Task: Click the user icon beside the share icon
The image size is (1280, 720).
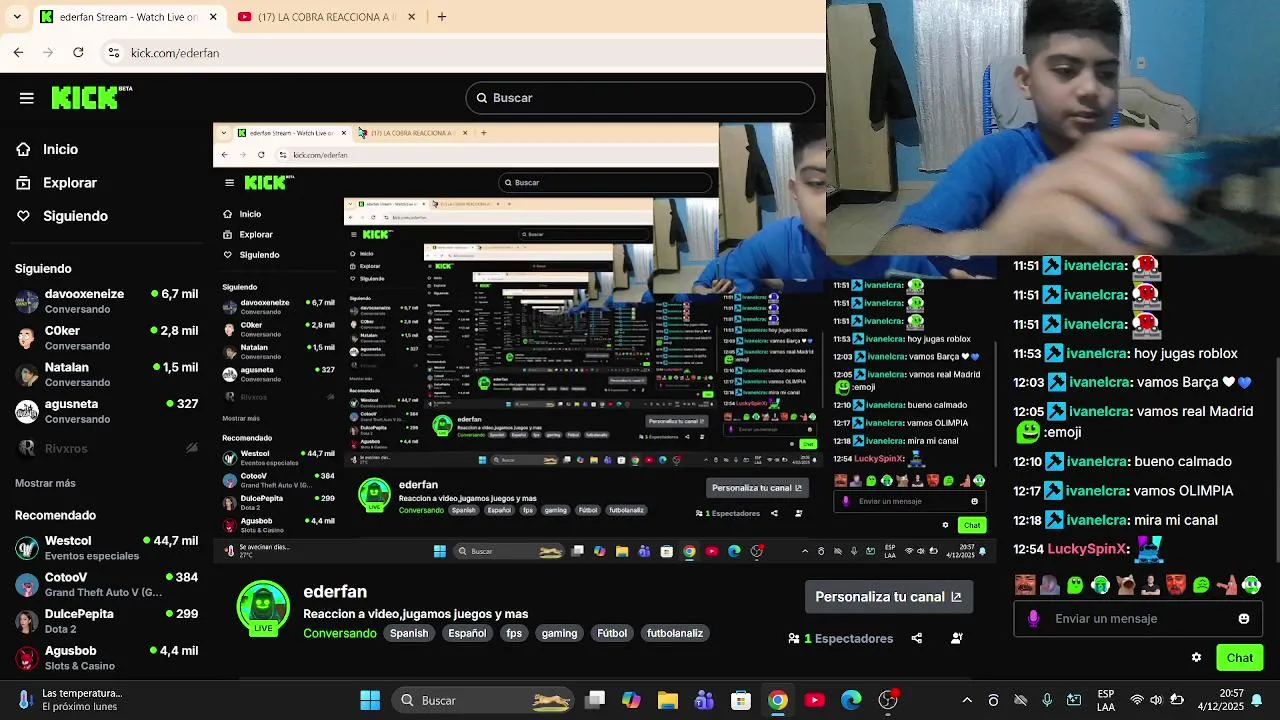Action: [x=957, y=638]
